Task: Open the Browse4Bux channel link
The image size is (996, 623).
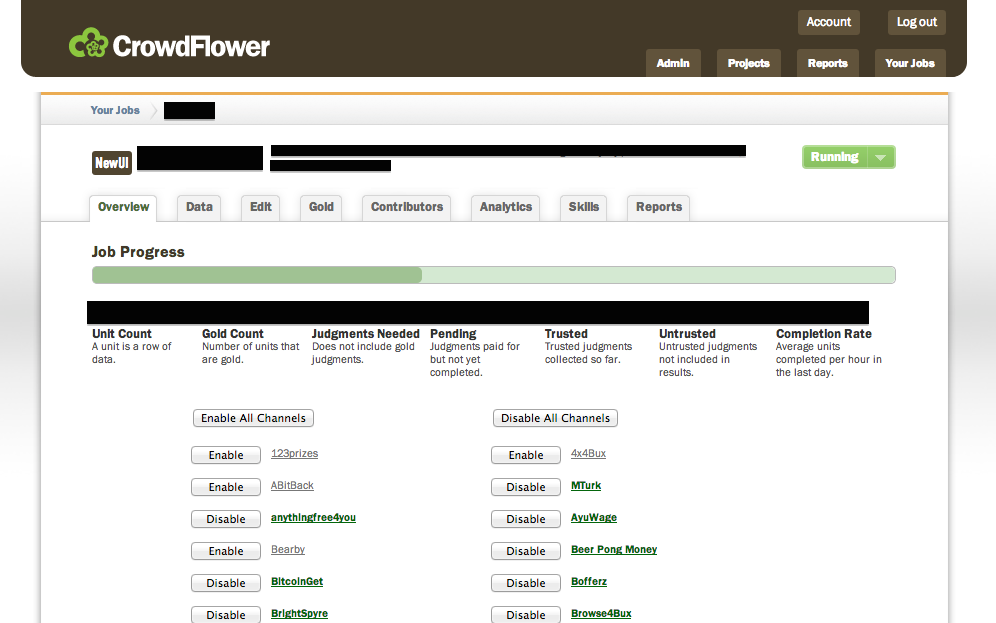Action: (x=601, y=613)
